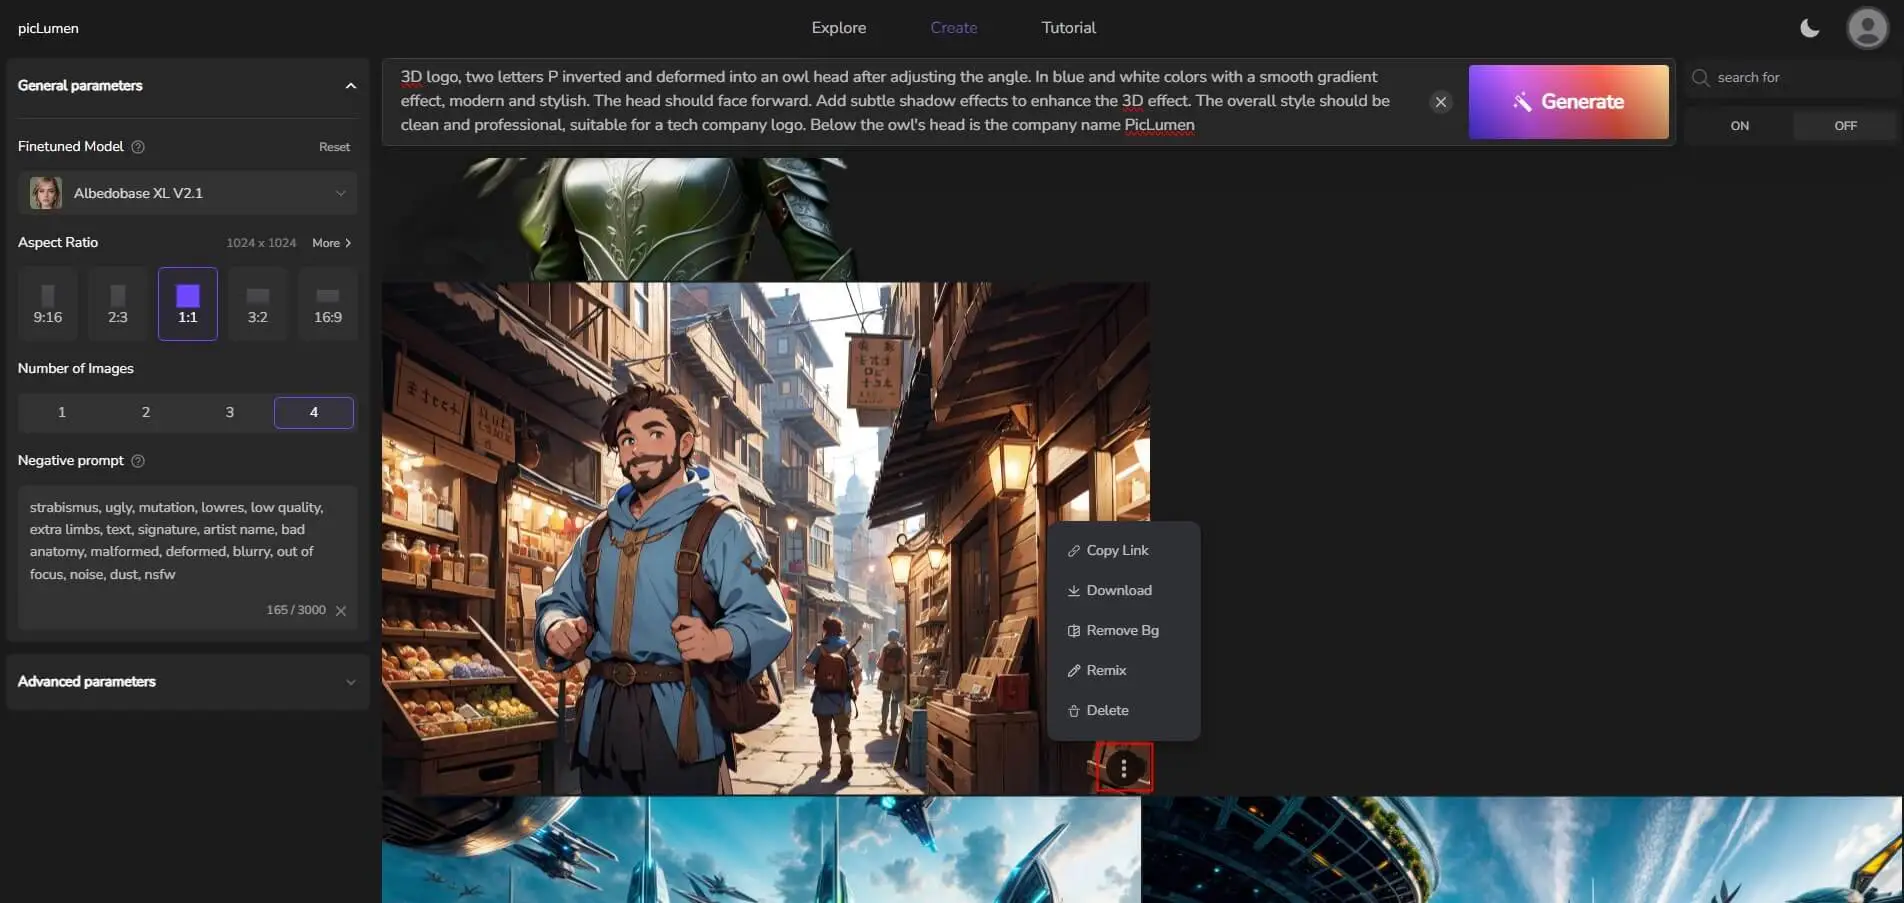This screenshot has width=1904, height=903.
Task: Open the Explore page
Action: [838, 28]
